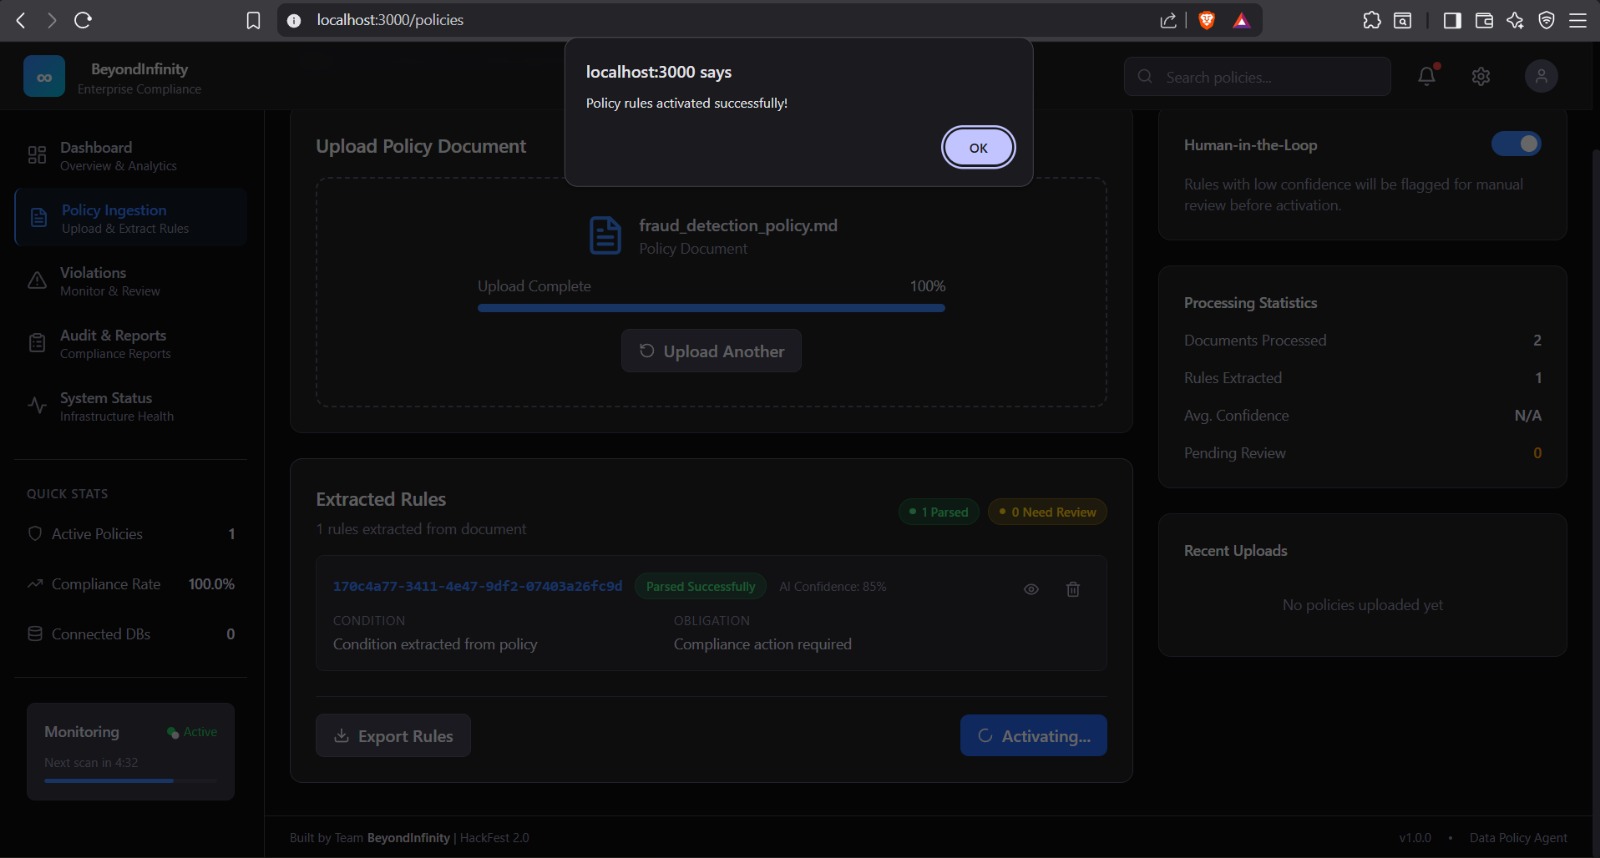
Task: Click the Export Rules button
Action: (x=393, y=736)
